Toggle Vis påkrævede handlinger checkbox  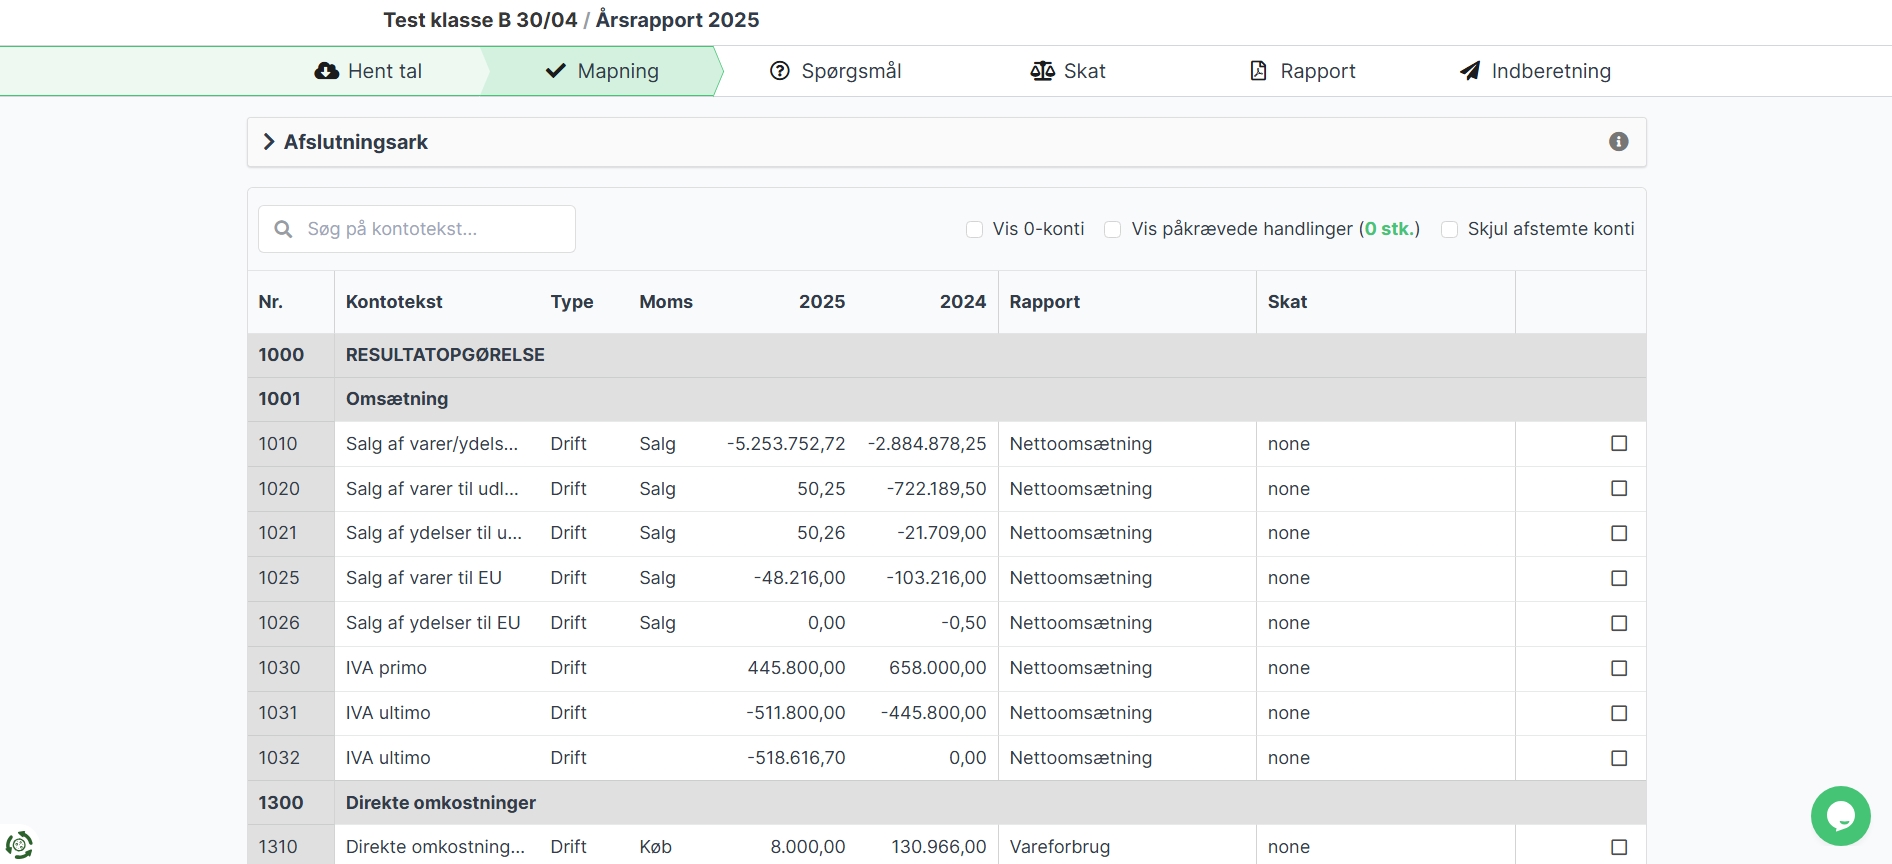coord(1112,230)
